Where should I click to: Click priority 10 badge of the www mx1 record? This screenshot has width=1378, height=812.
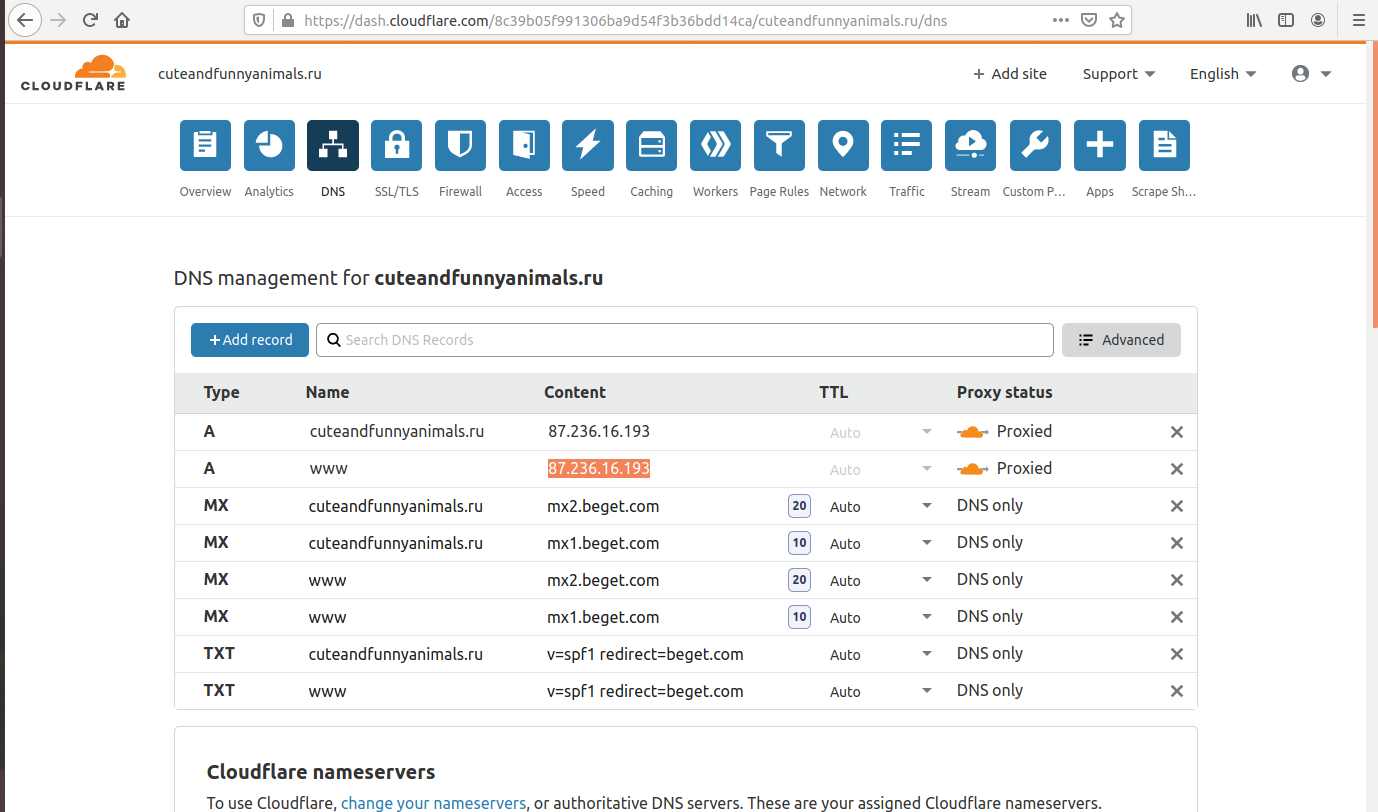(799, 617)
